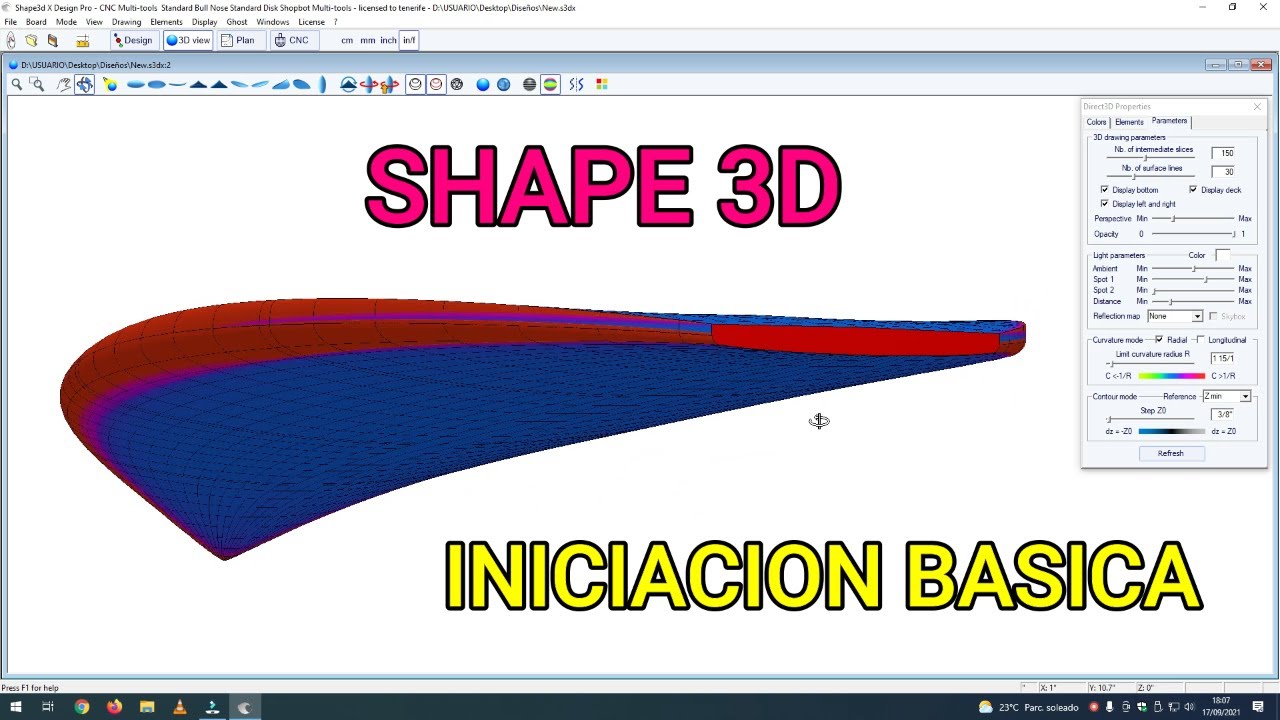The width and height of the screenshot is (1280, 720).
Task: Click the new board icon in top toolbar
Action: (11, 41)
